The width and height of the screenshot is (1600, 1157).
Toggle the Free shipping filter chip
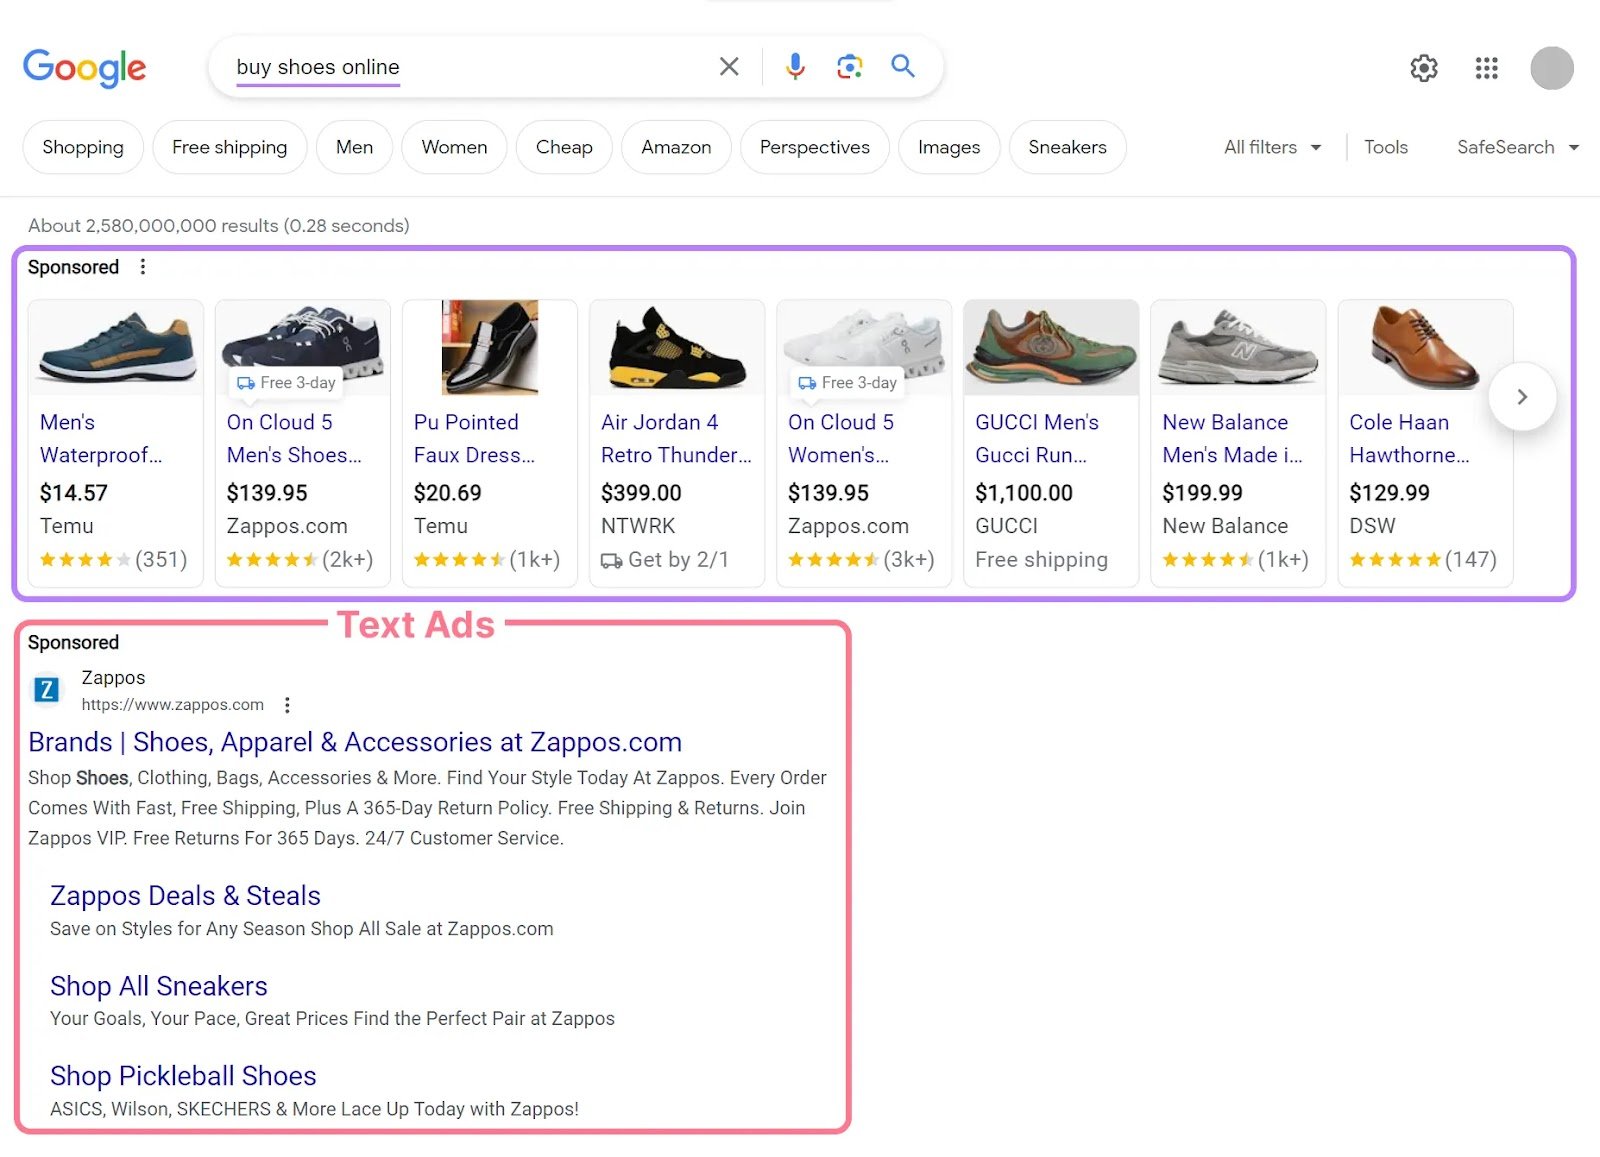[x=229, y=147]
